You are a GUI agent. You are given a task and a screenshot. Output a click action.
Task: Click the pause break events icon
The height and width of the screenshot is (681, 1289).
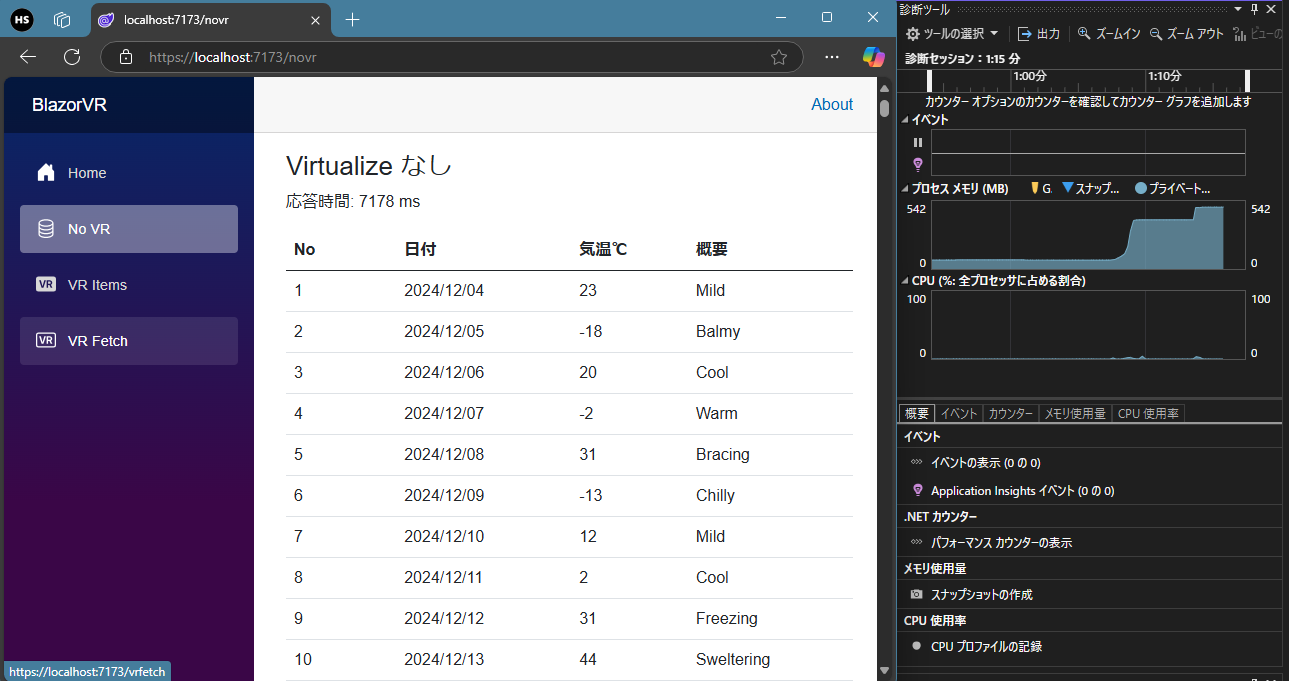coord(917,142)
